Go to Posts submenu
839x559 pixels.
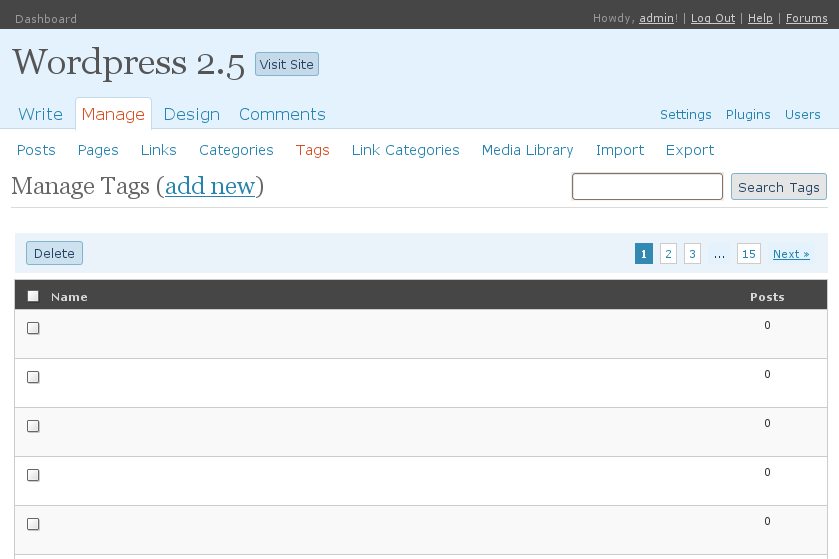(x=36, y=150)
